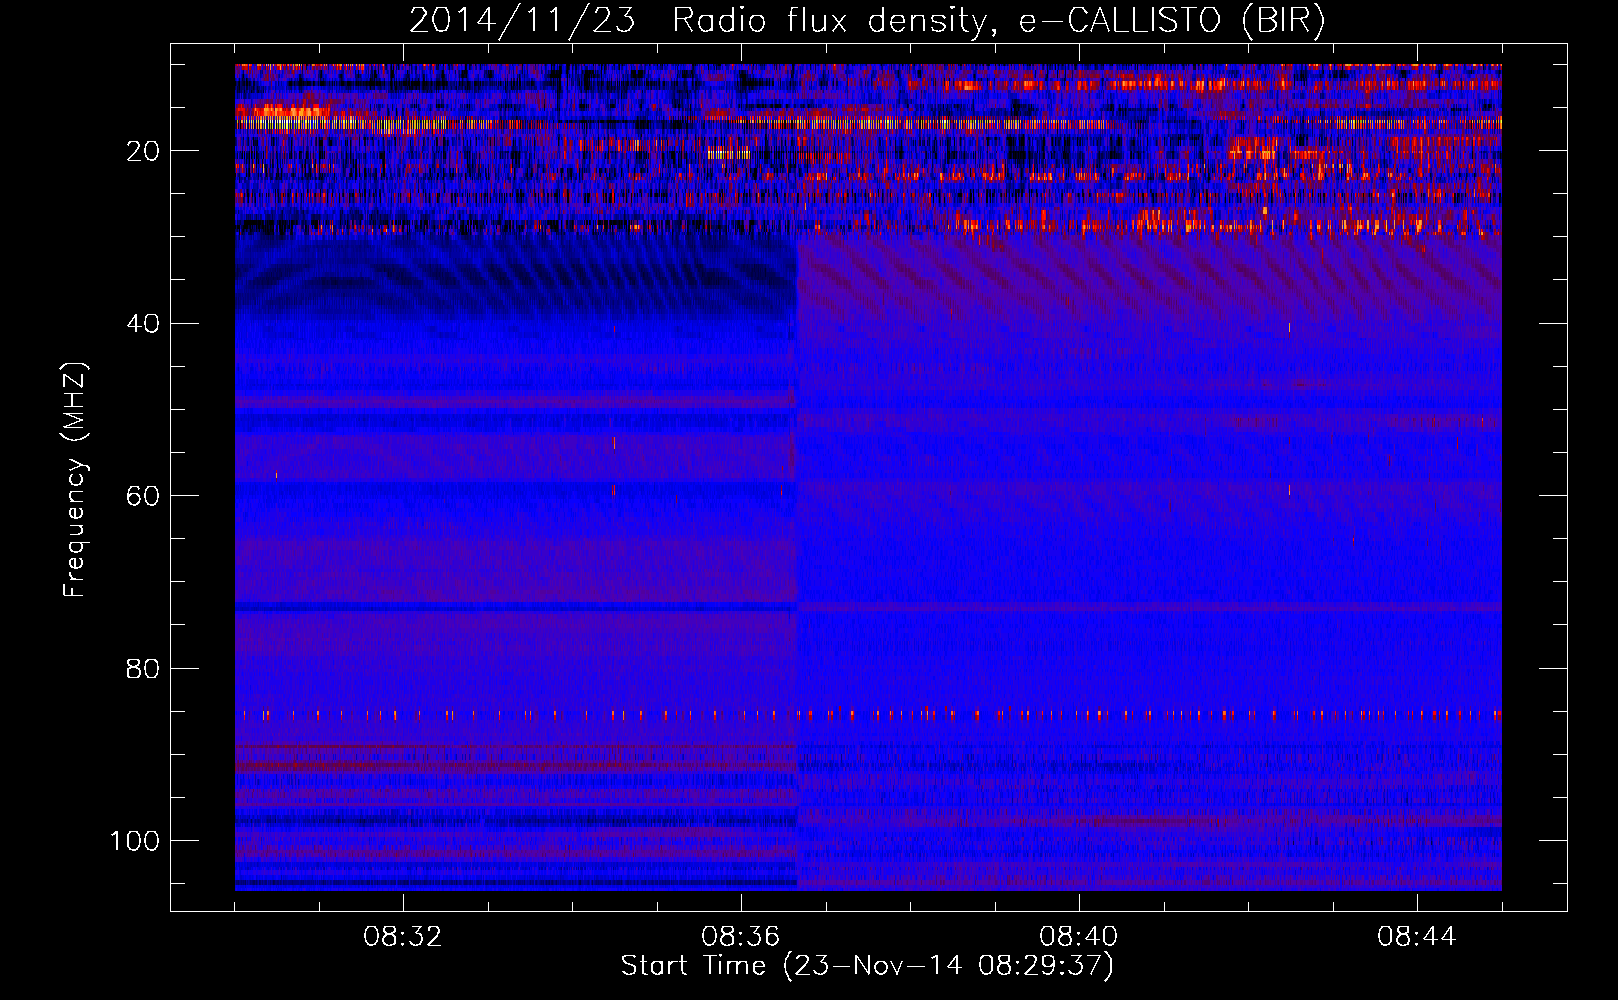This screenshot has height=1000, width=1618.
Task: Click the '08:32' time tick label
Action: (x=403, y=937)
